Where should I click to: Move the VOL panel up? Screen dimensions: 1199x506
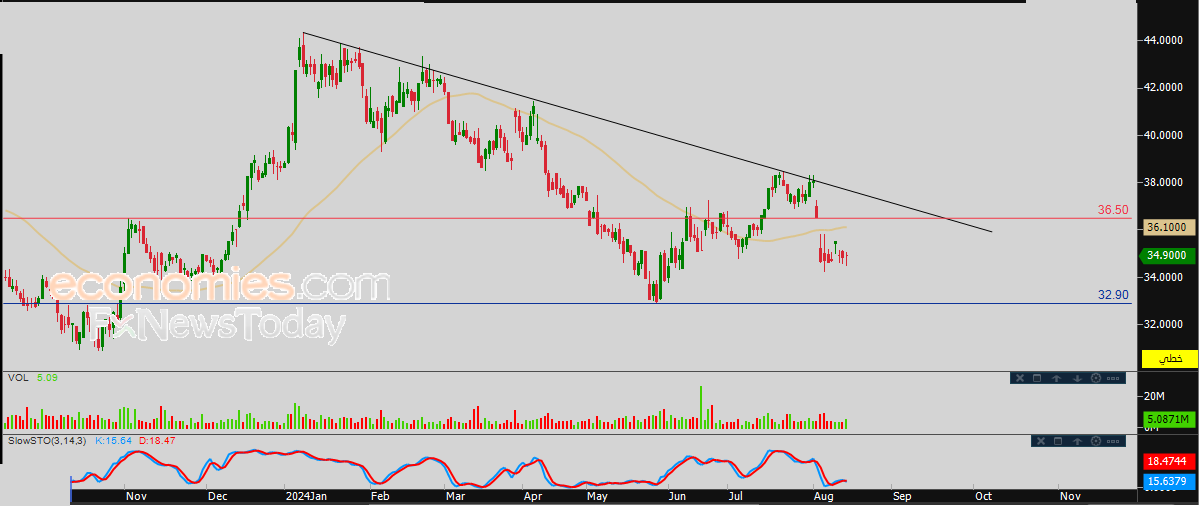click(x=1056, y=378)
